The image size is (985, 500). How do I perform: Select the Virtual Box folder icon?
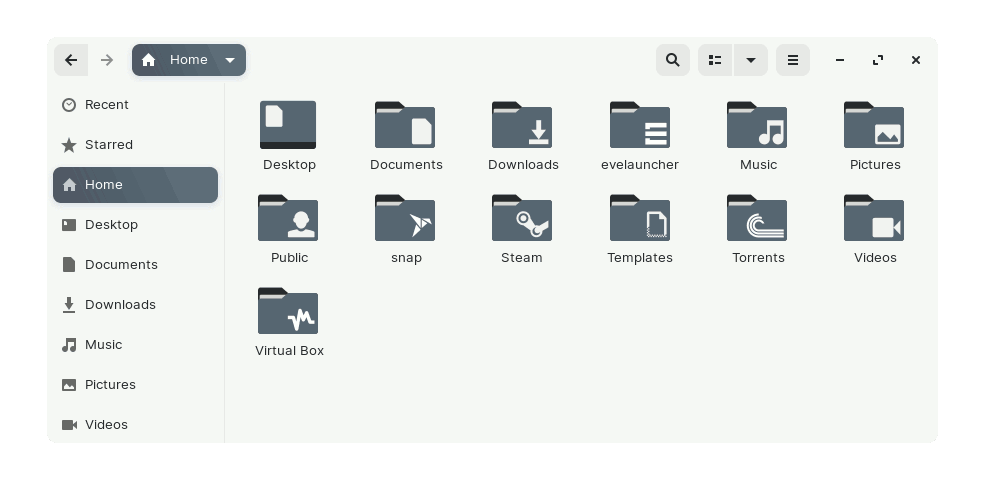click(x=288, y=311)
